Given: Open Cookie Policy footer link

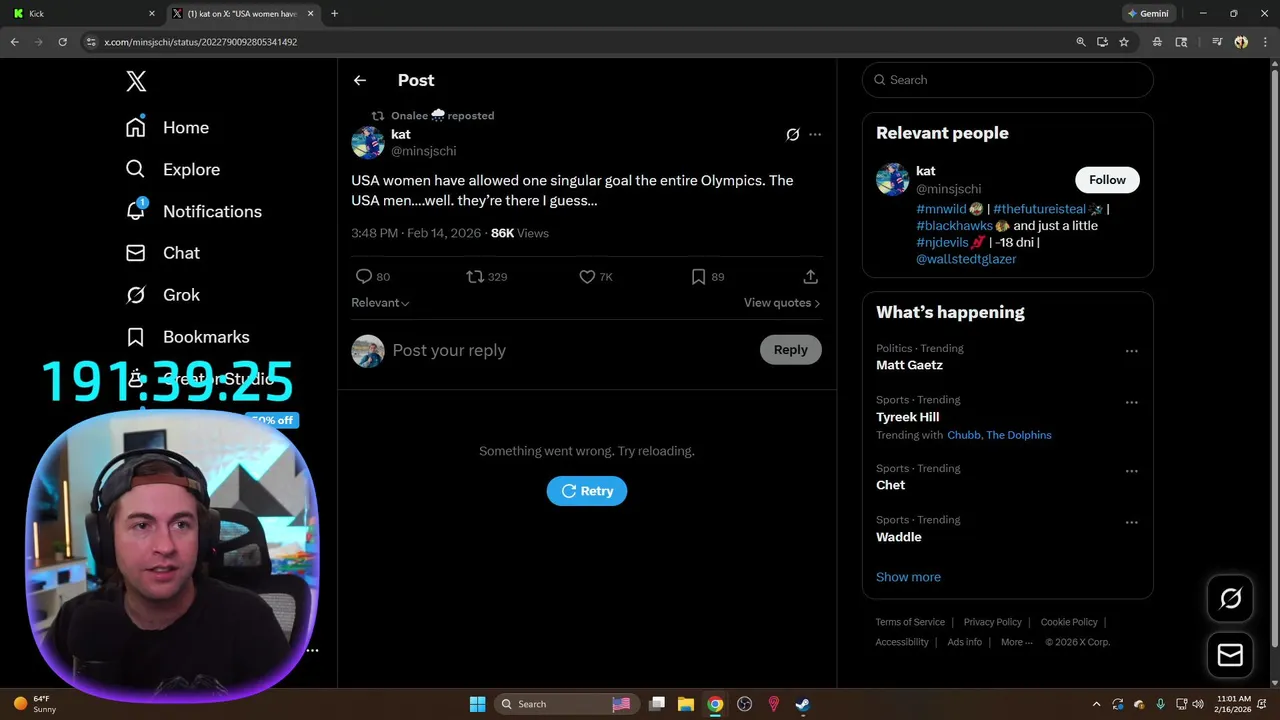Looking at the screenshot, I should click(1069, 622).
